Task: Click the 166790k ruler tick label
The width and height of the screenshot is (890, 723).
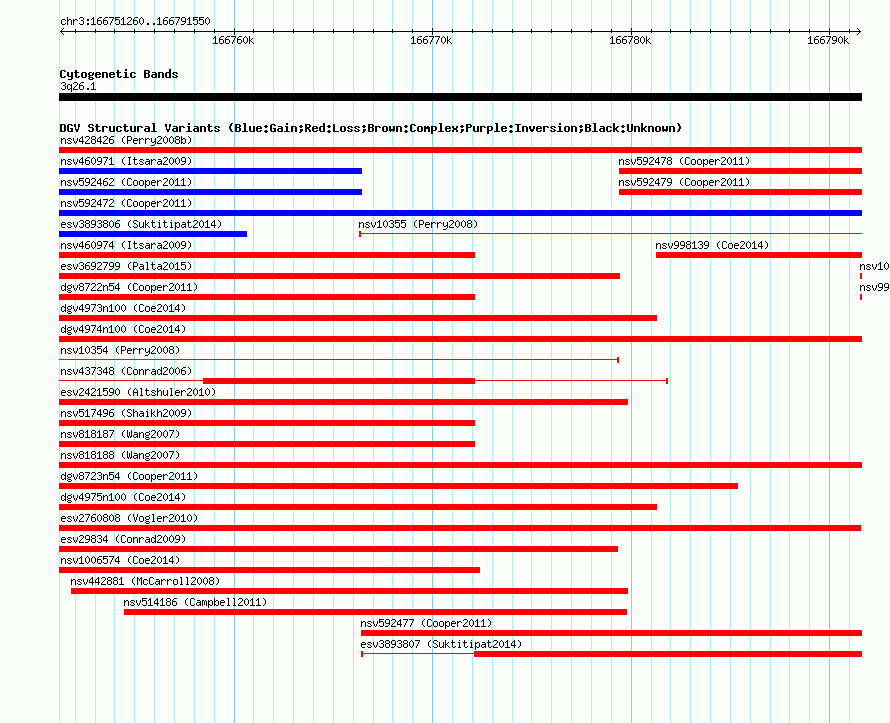Action: point(828,40)
